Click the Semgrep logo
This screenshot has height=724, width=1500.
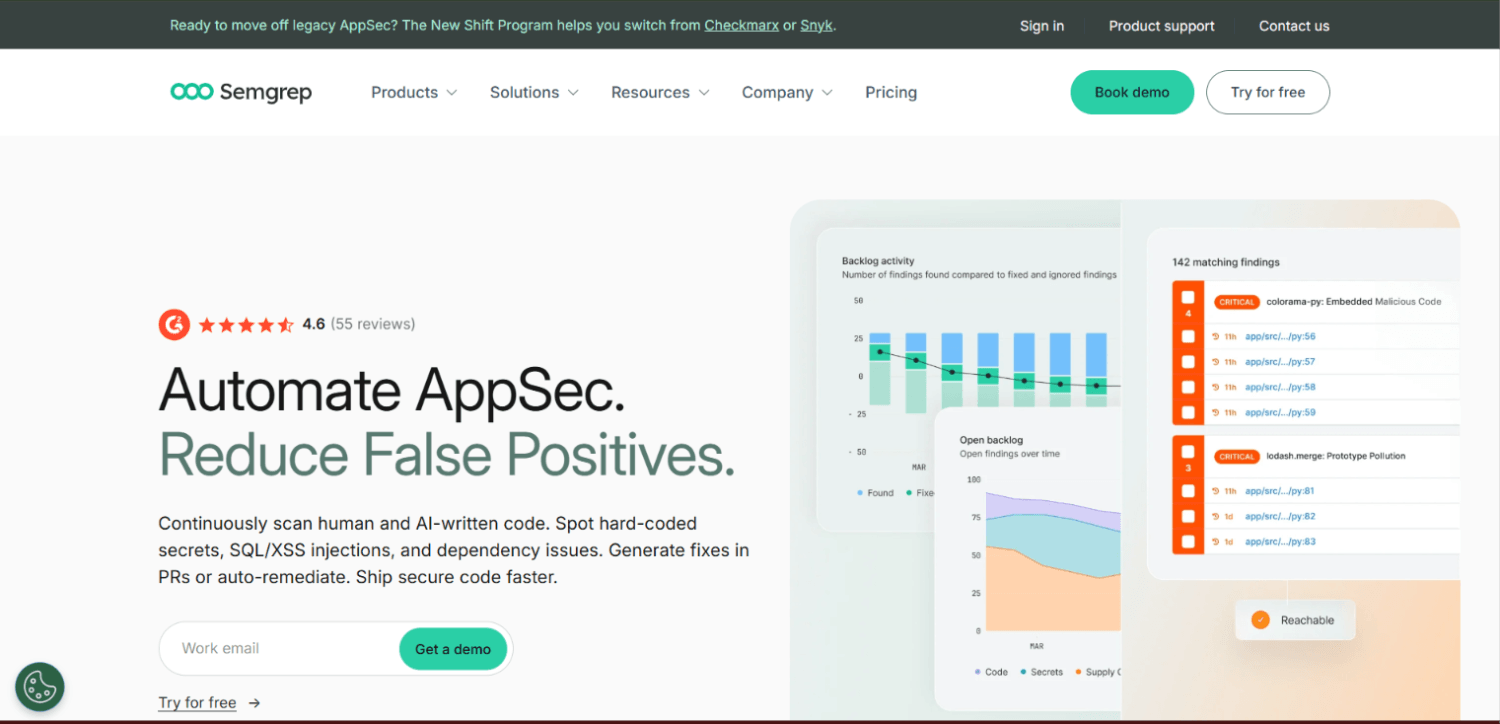[x=241, y=92]
